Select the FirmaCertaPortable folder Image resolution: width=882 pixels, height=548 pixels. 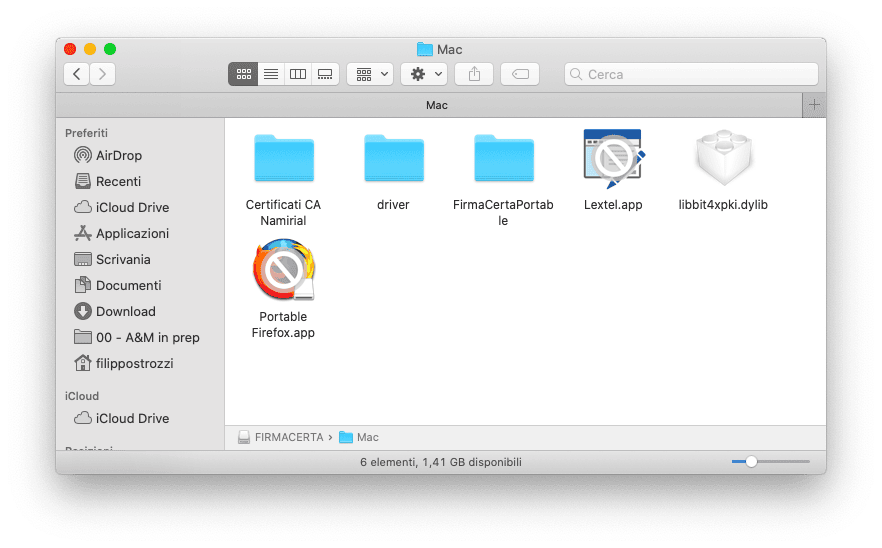(x=503, y=179)
